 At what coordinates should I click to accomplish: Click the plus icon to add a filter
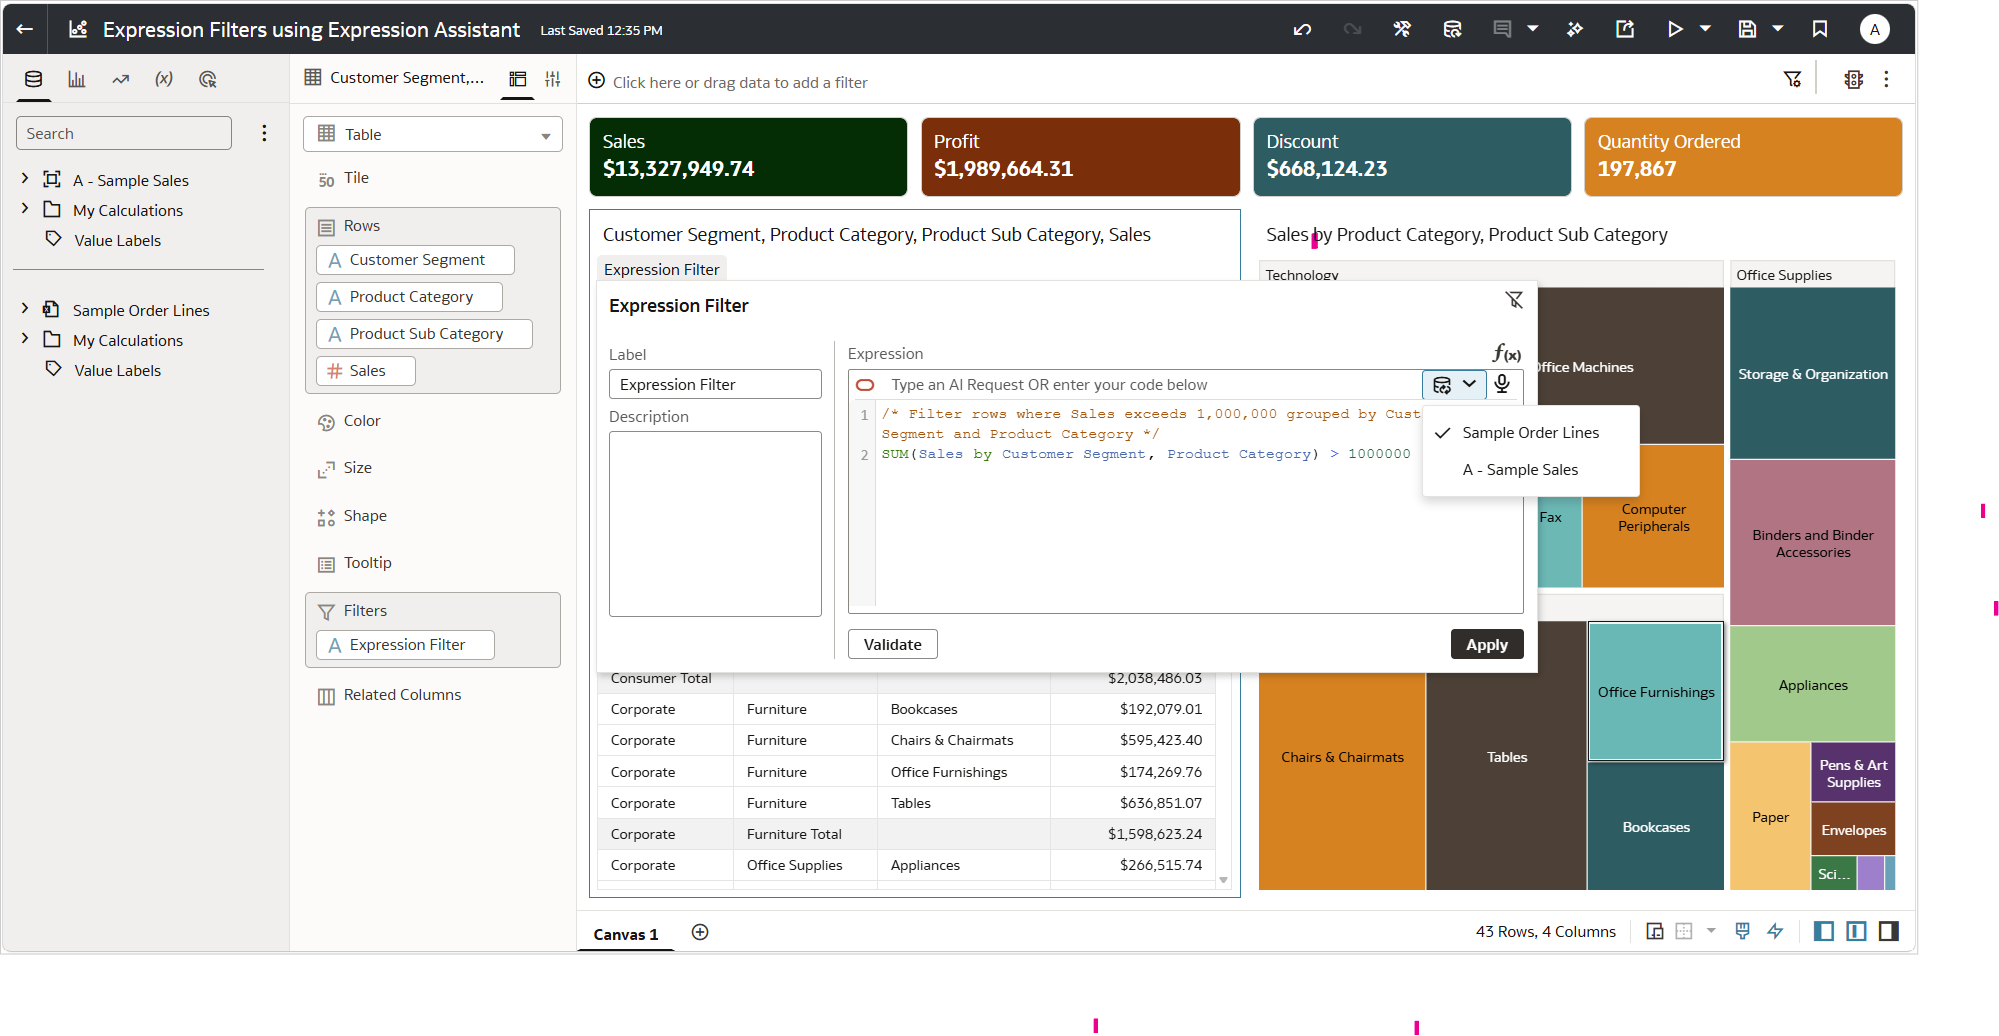coord(597,80)
